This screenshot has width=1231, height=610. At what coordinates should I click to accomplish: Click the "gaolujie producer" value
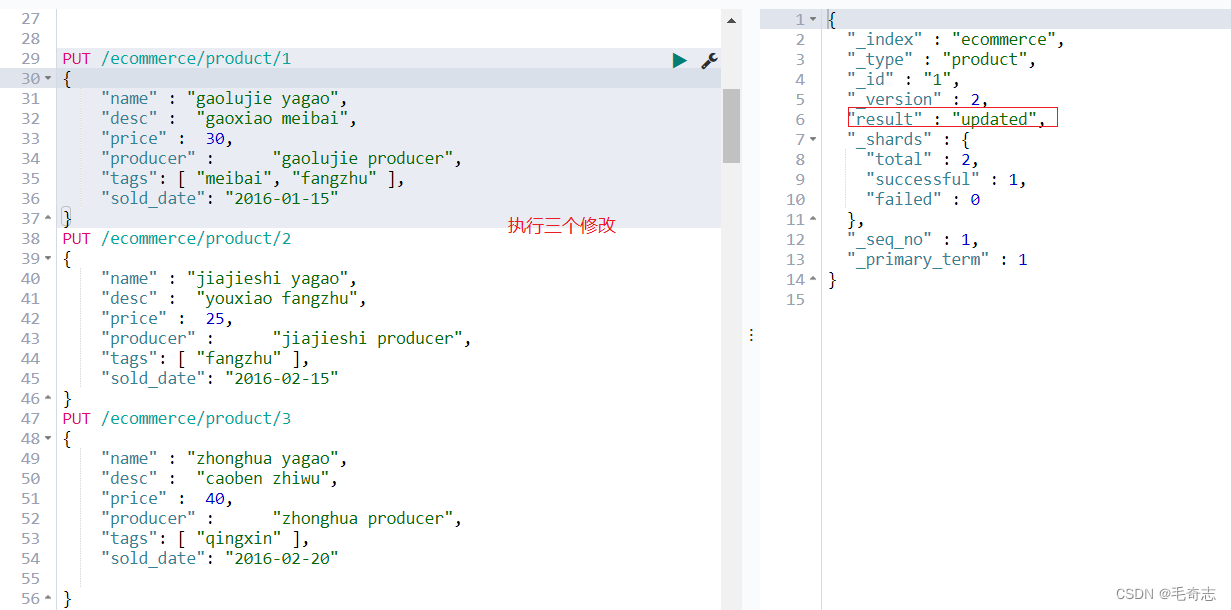click(x=365, y=159)
